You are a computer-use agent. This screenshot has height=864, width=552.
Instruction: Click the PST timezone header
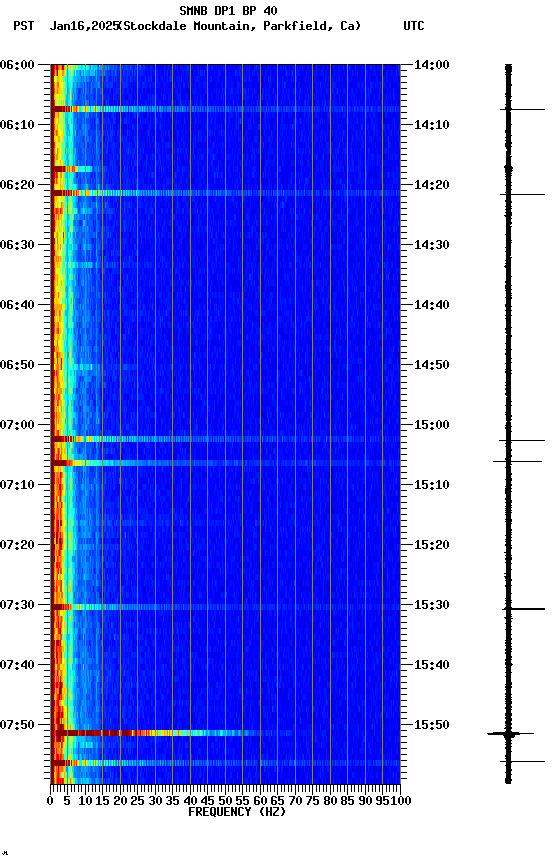24,26
